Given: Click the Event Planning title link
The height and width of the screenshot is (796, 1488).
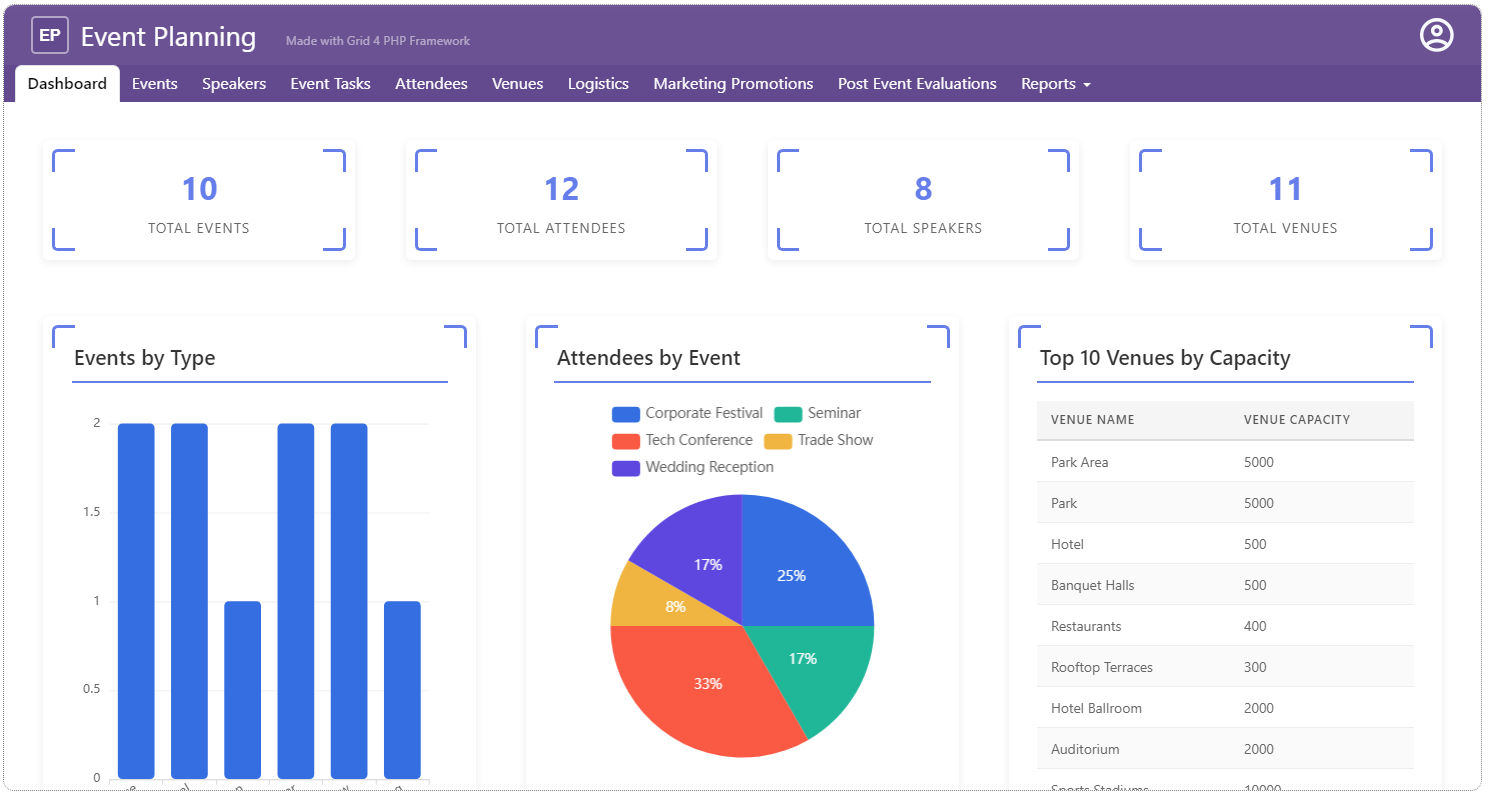Looking at the screenshot, I should (168, 37).
